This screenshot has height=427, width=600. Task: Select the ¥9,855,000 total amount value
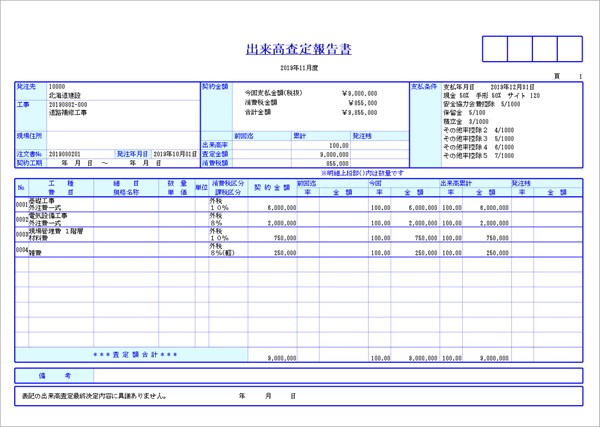click(x=360, y=113)
